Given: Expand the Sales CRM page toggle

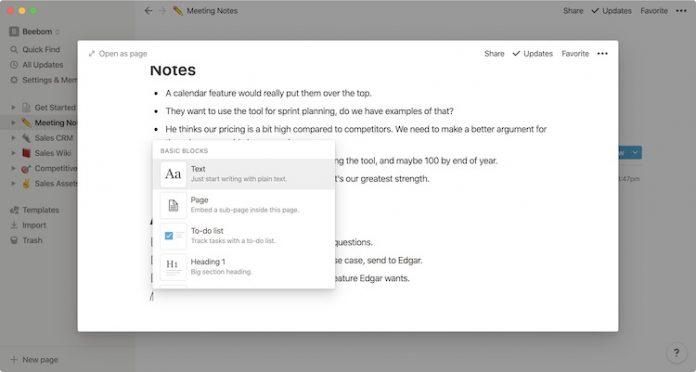Looking at the screenshot, I should (x=13, y=138).
